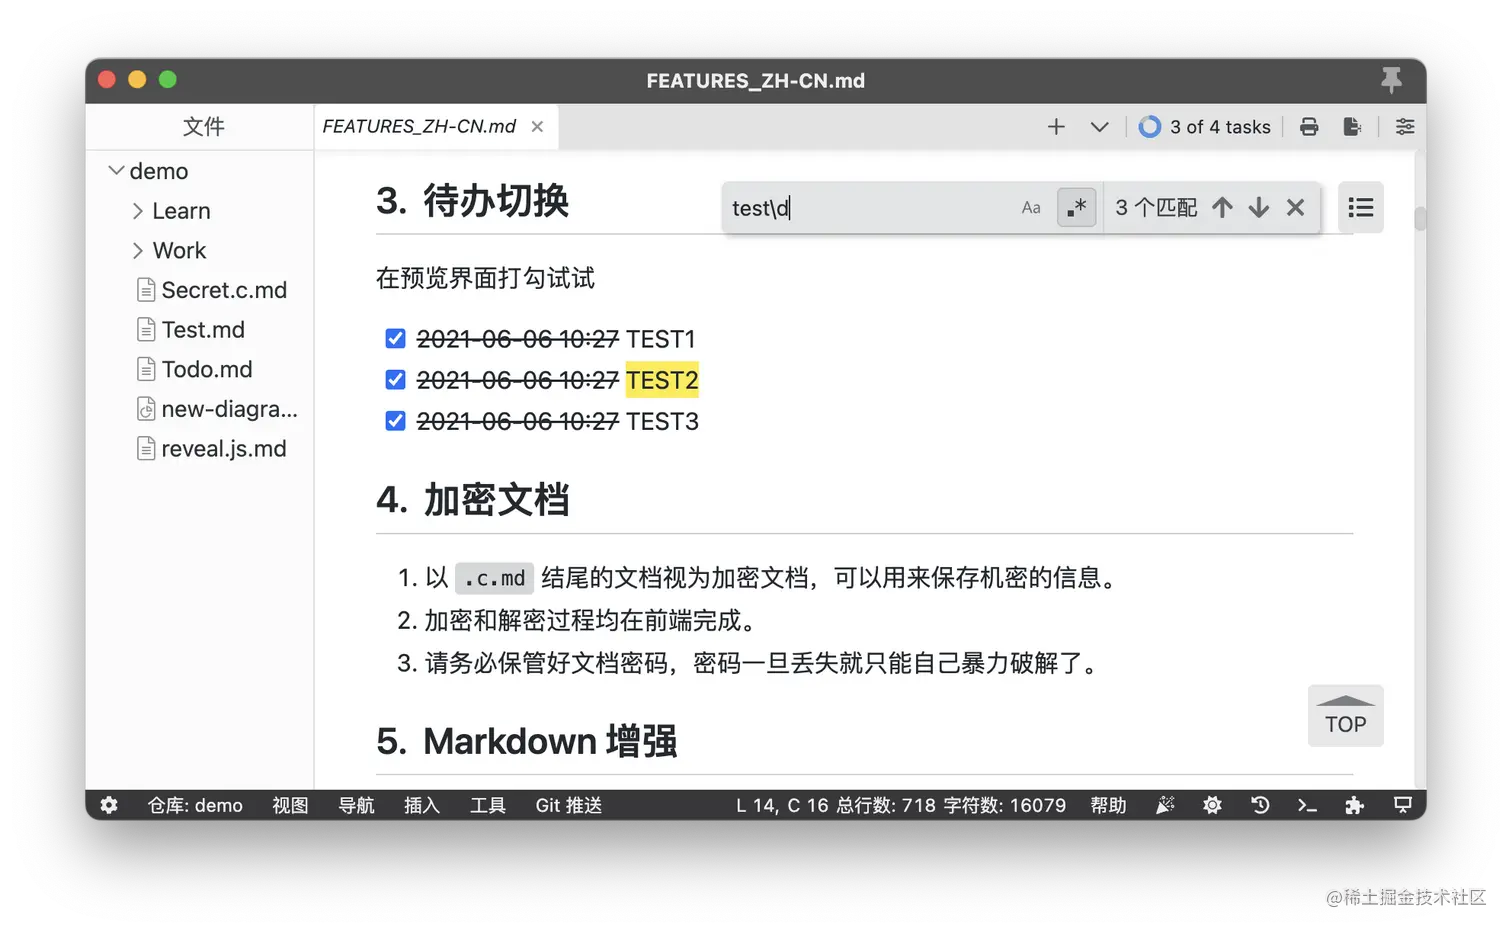Click the new-diagra... diagram file icon

[146, 409]
